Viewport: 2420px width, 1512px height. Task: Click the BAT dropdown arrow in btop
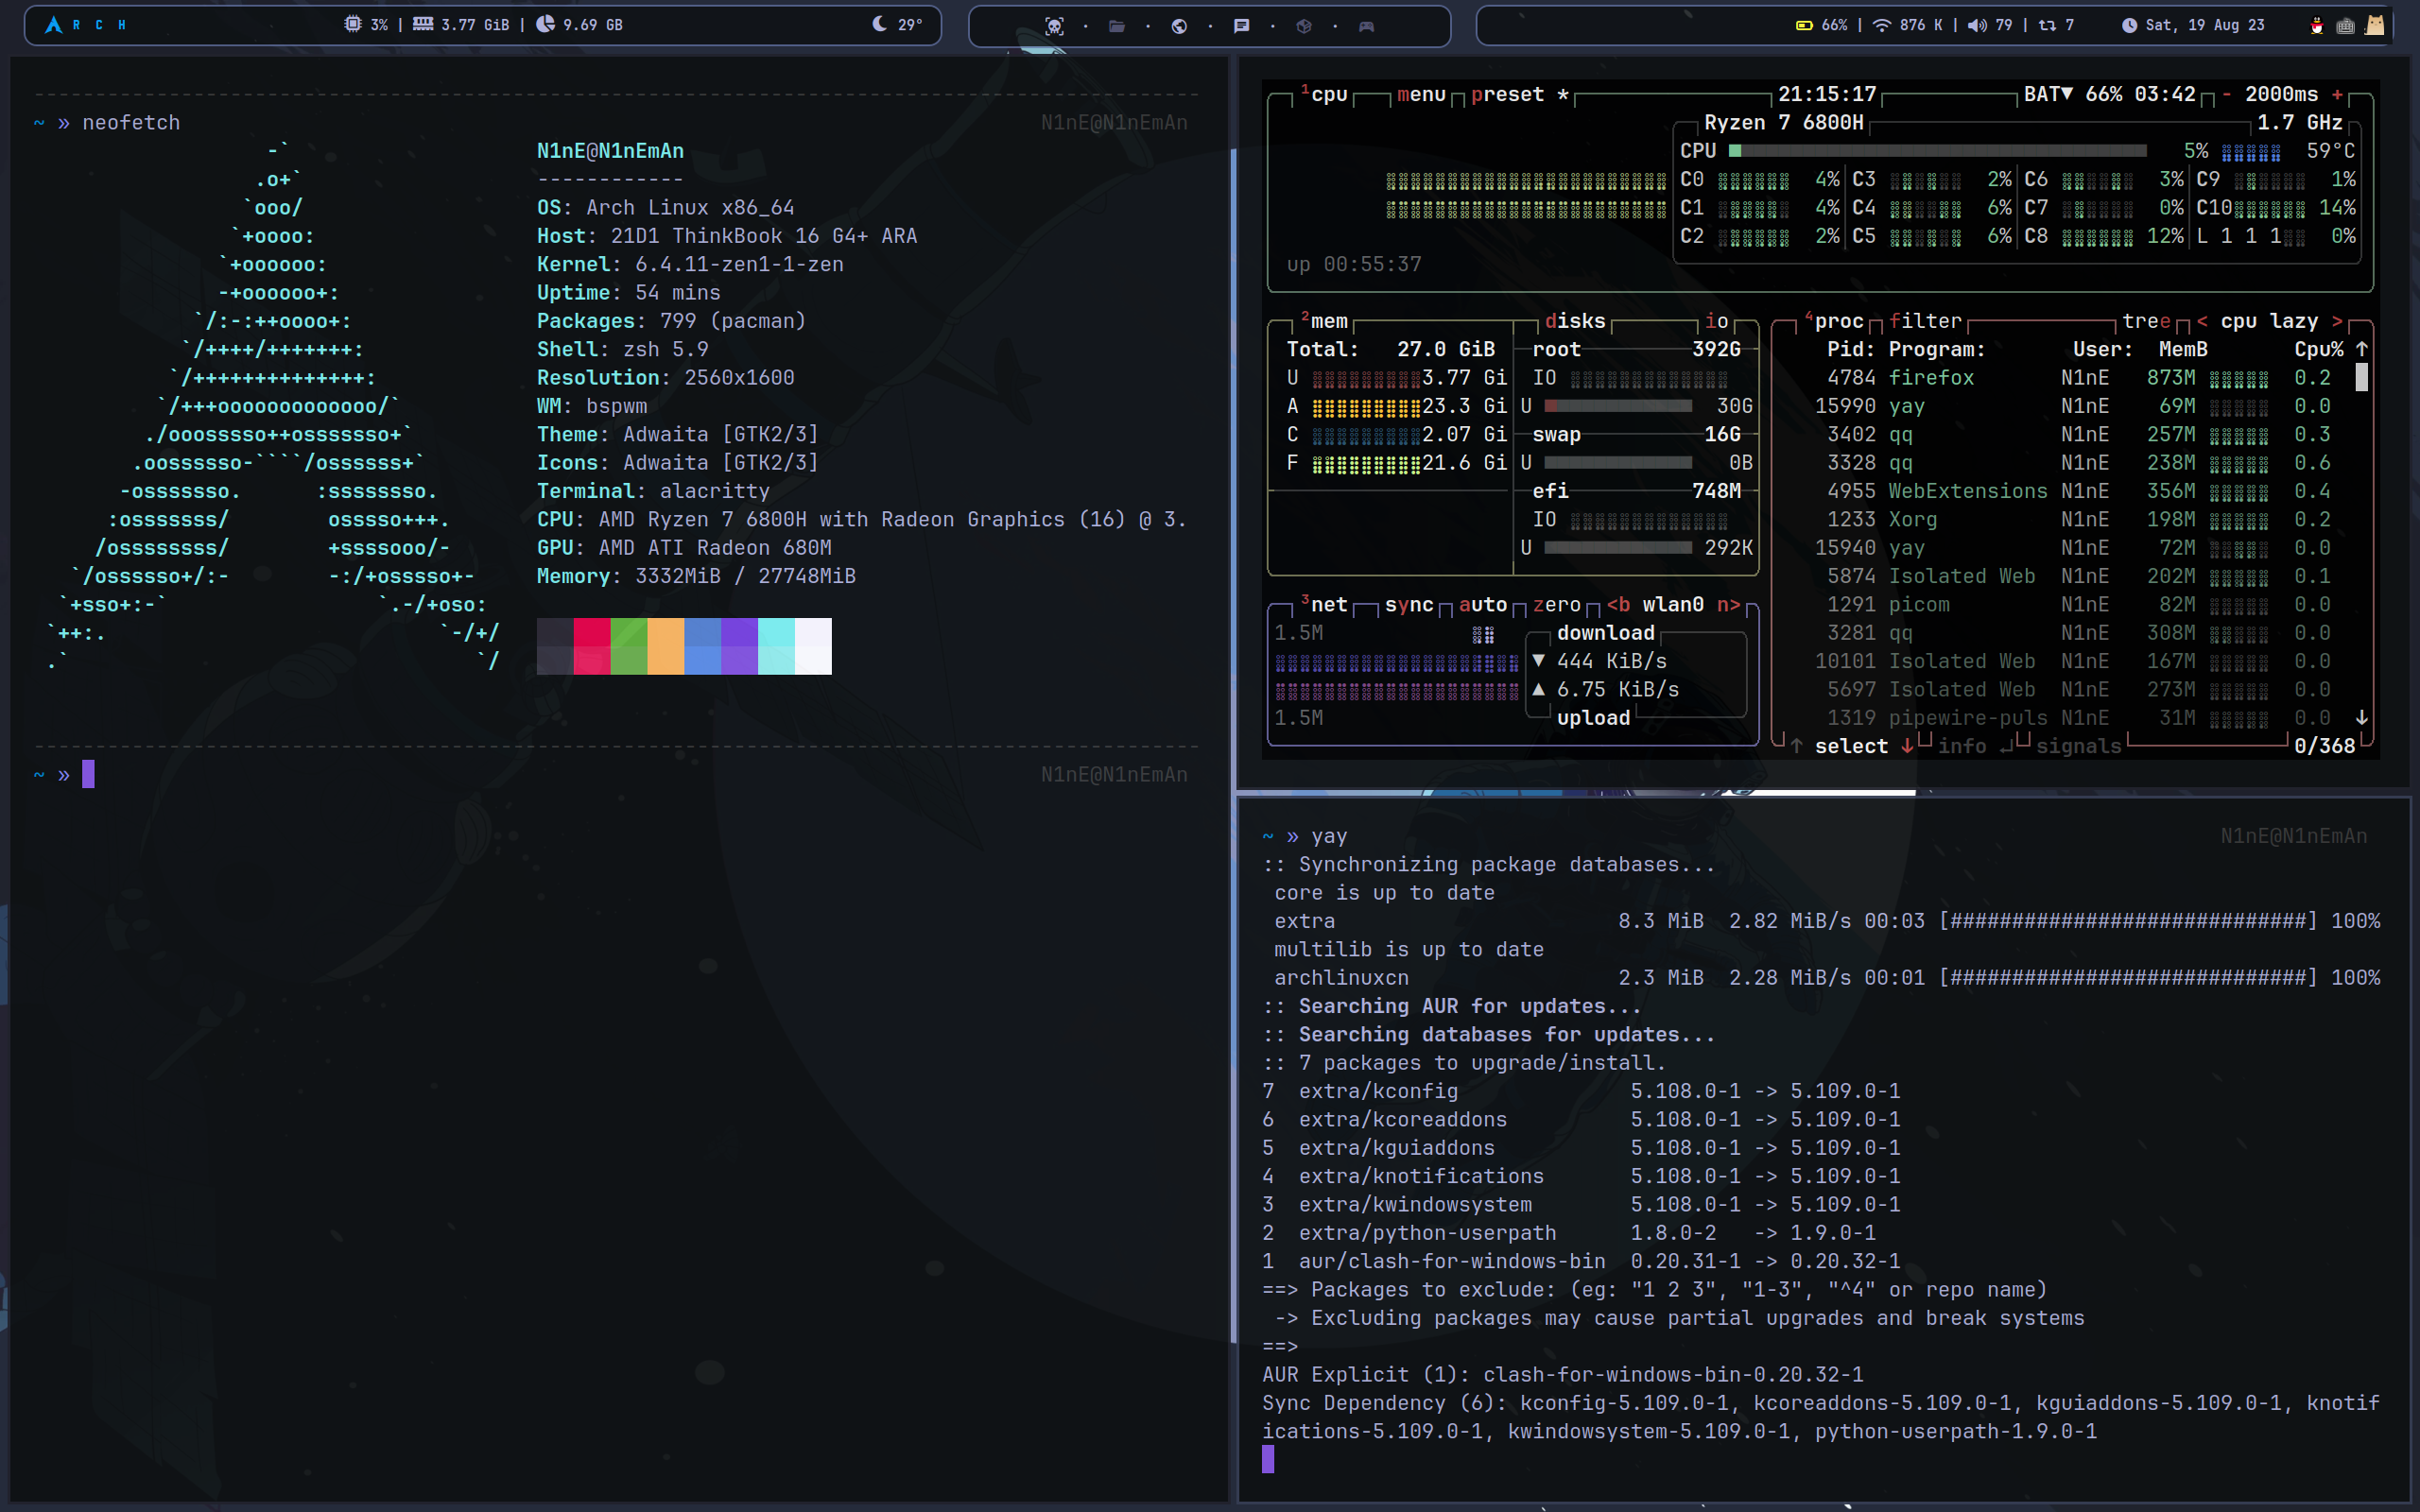2067,93
